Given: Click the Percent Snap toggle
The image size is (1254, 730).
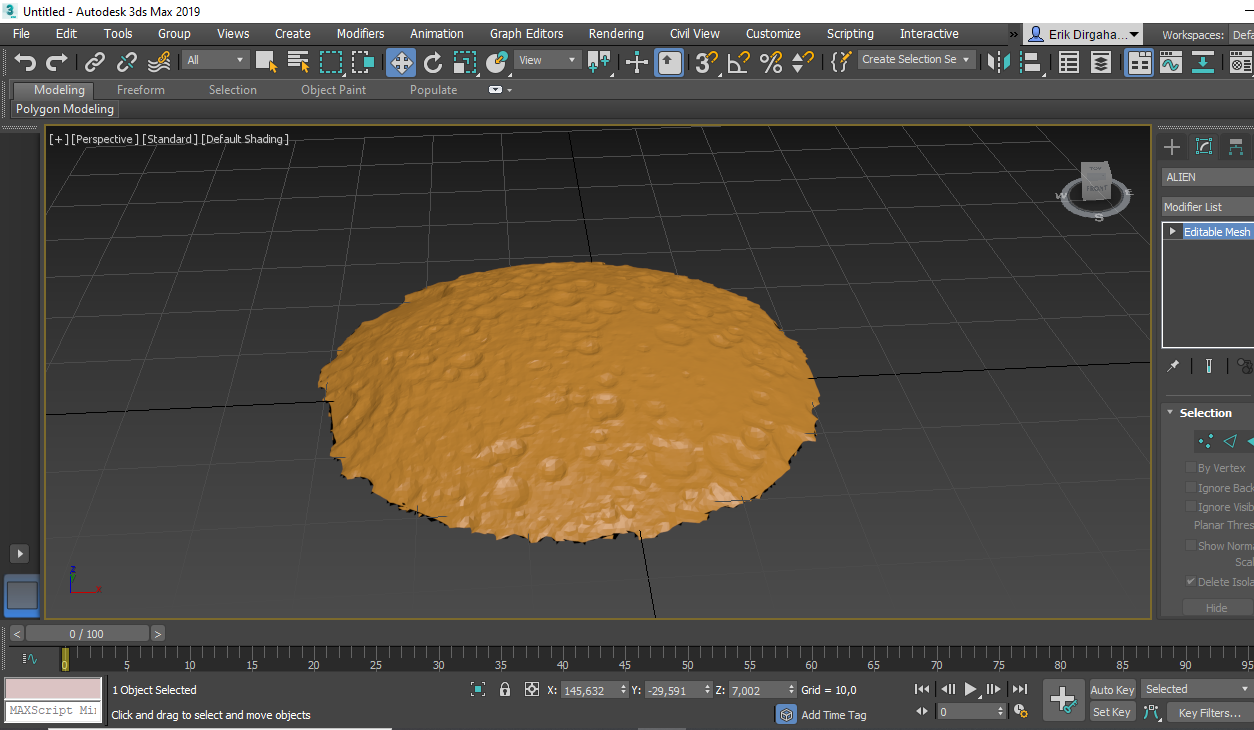Looking at the screenshot, I should click(771, 63).
